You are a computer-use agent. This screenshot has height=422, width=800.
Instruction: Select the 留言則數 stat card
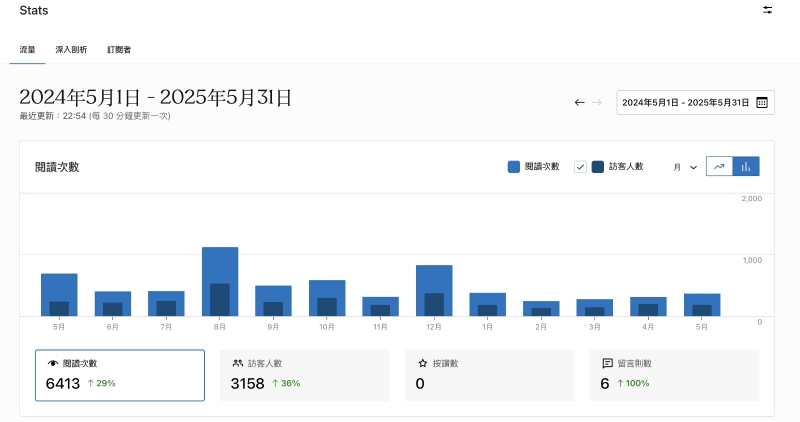coord(673,375)
